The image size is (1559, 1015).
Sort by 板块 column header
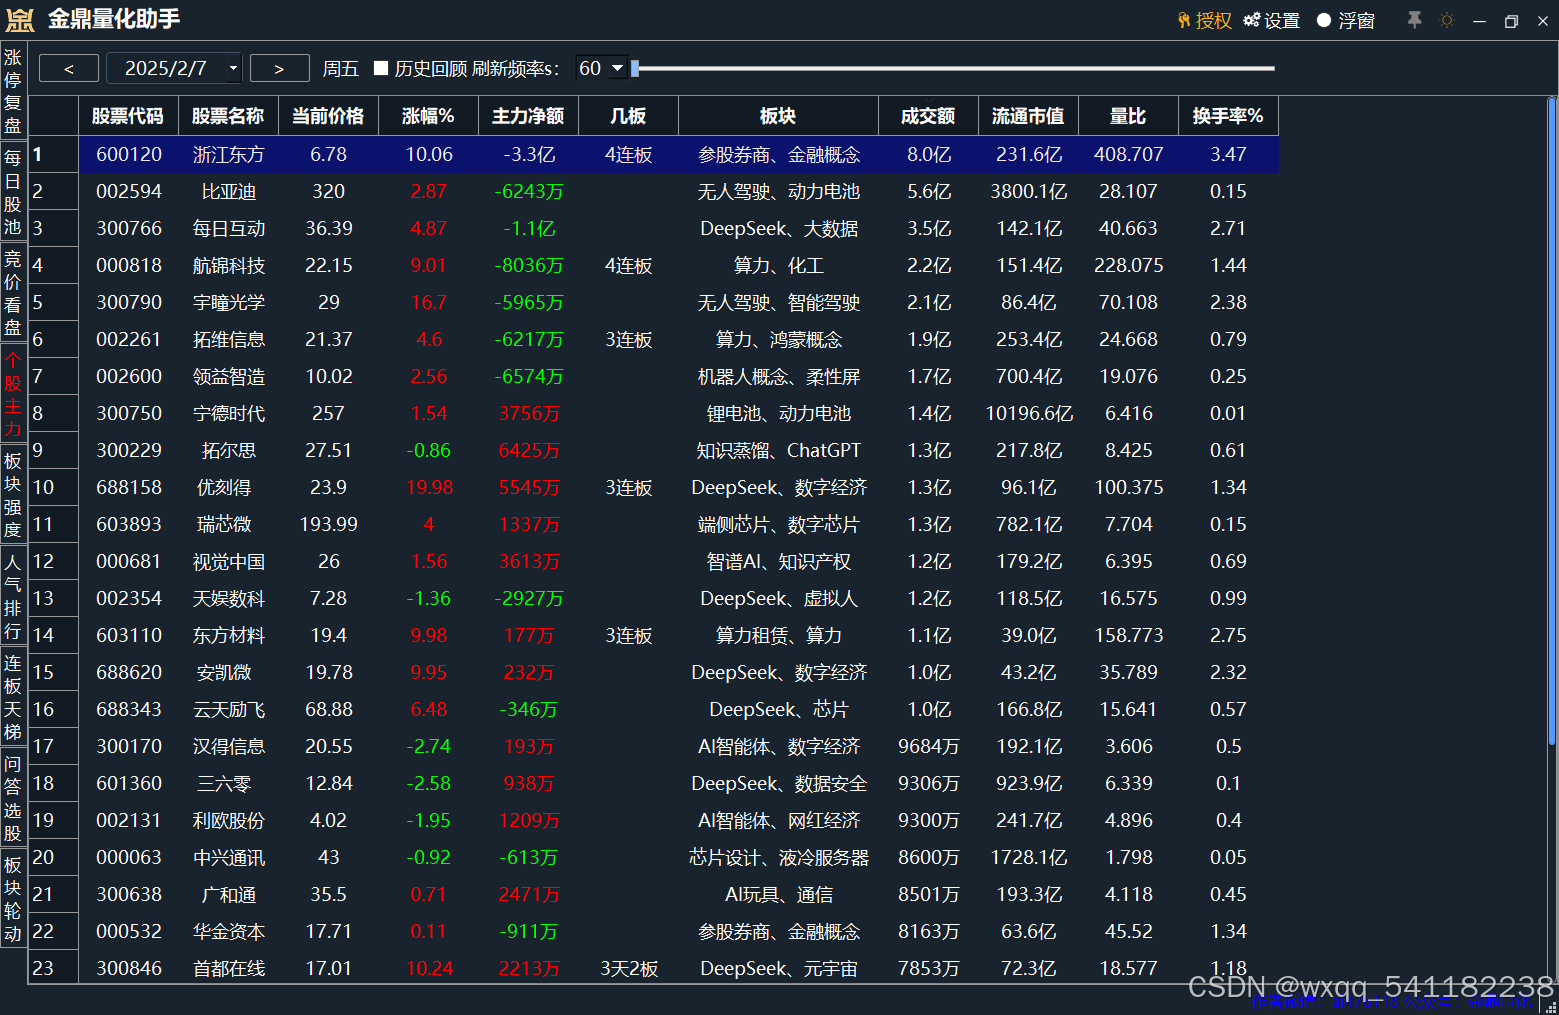click(778, 116)
